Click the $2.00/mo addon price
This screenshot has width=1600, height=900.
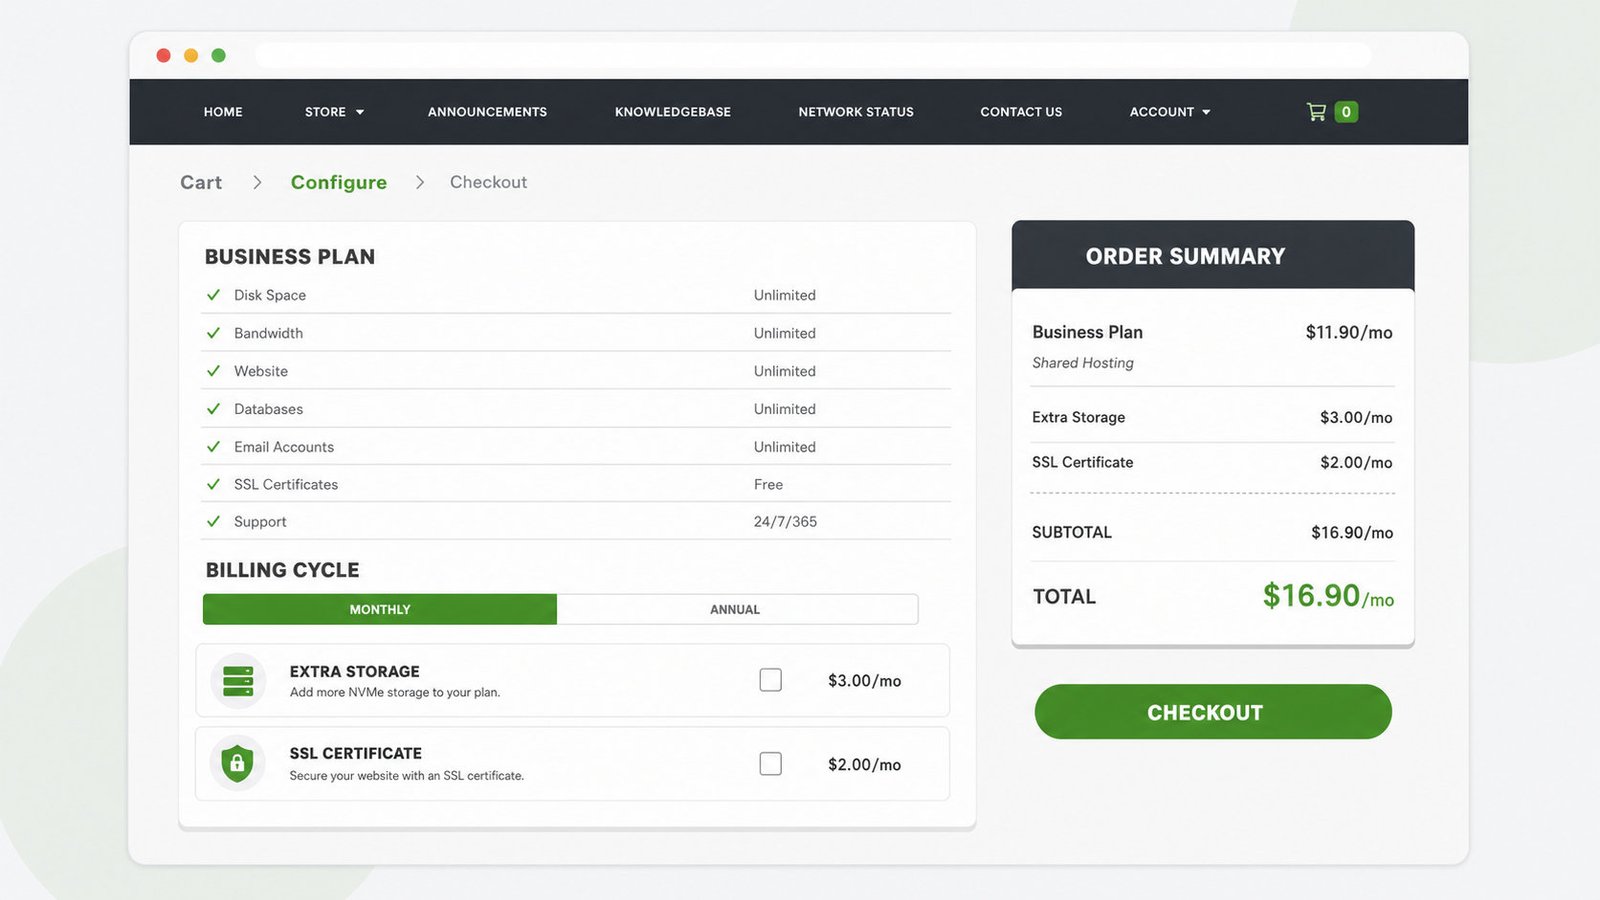click(865, 765)
